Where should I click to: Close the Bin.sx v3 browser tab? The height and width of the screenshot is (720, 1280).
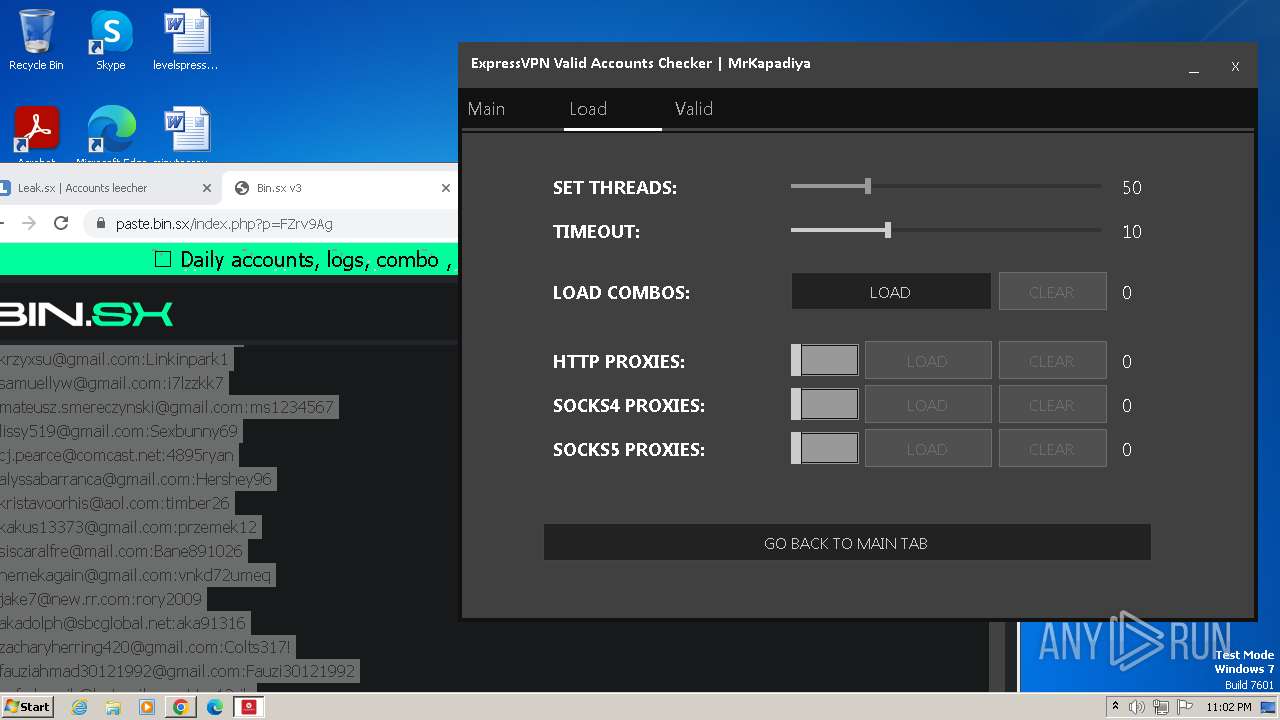pyautogui.click(x=446, y=188)
